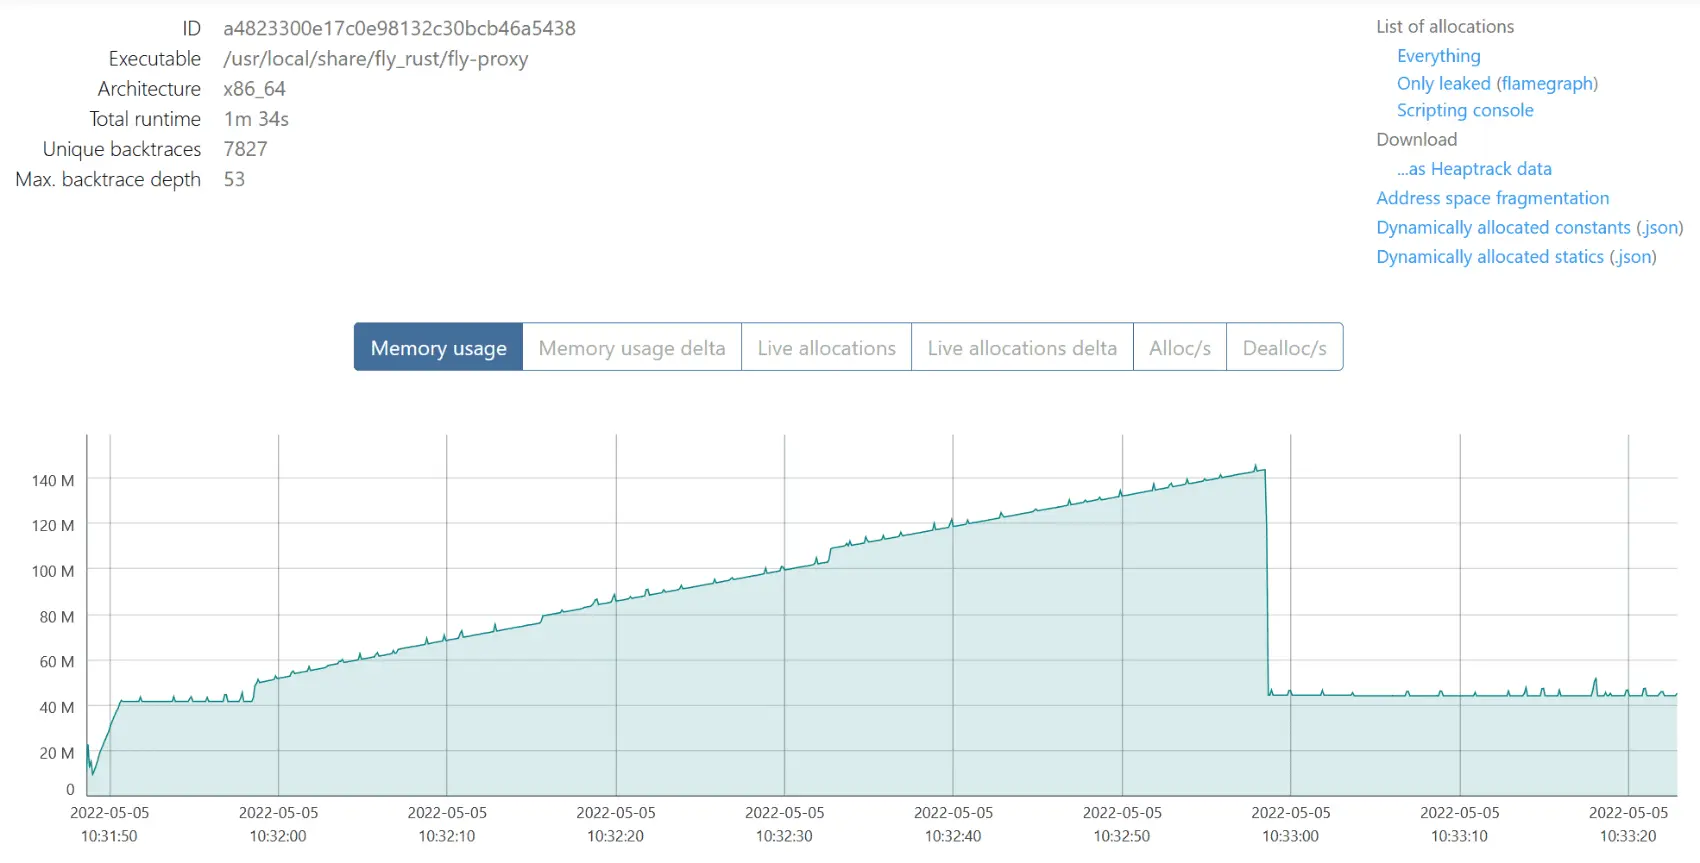This screenshot has height=863, width=1700.
Task: Download as Heaptrack data
Action: pyautogui.click(x=1474, y=169)
